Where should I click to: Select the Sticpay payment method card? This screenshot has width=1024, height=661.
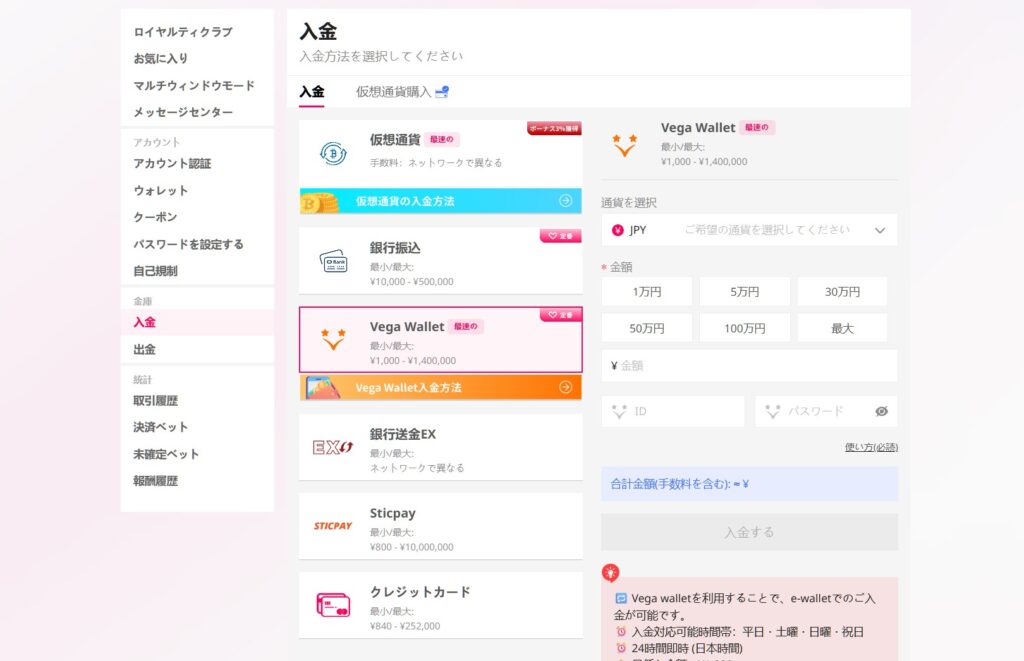coord(441,526)
